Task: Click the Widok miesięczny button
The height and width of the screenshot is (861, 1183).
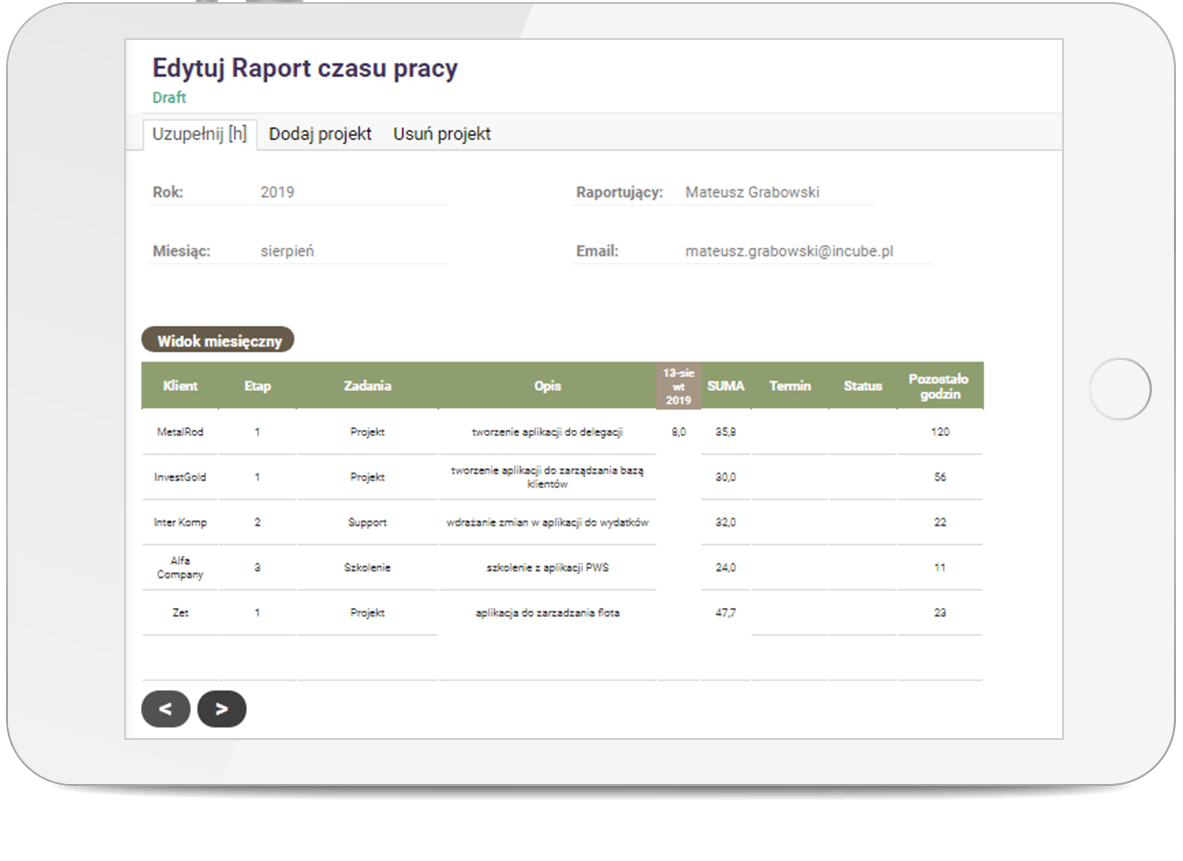Action: [x=219, y=341]
